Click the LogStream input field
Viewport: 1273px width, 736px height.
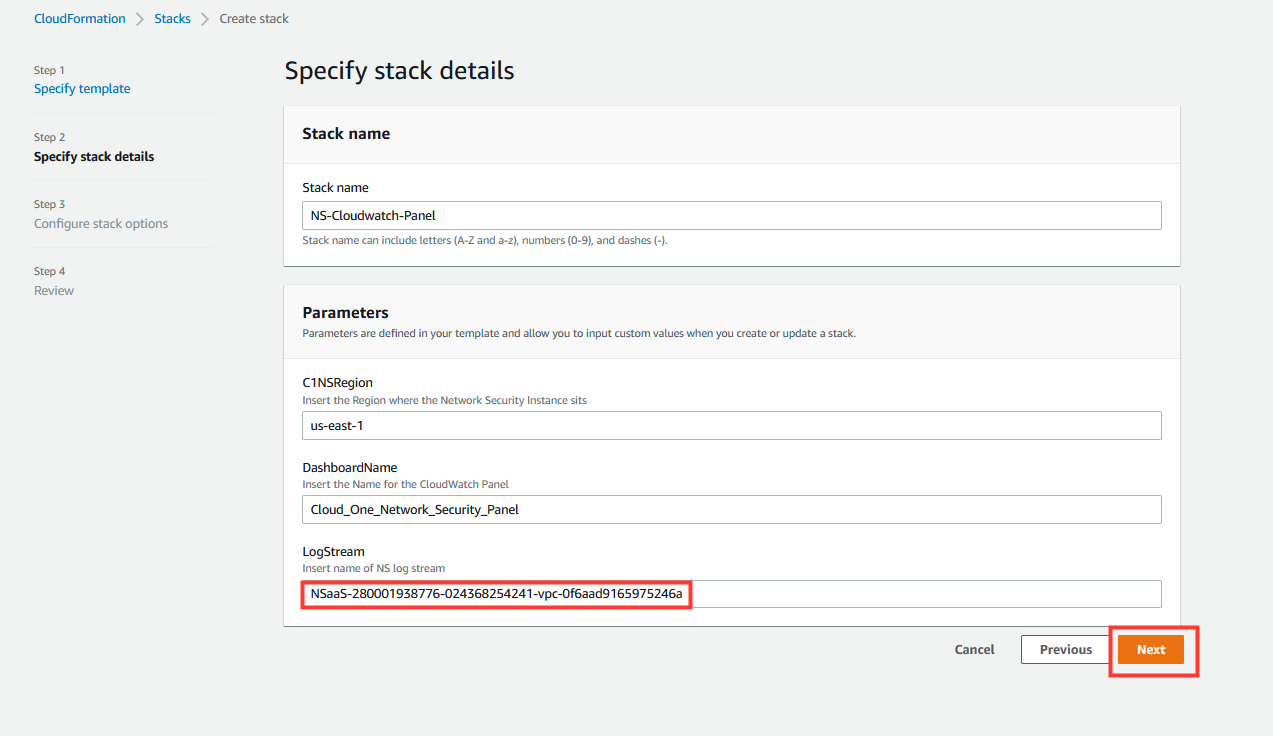[732, 594]
